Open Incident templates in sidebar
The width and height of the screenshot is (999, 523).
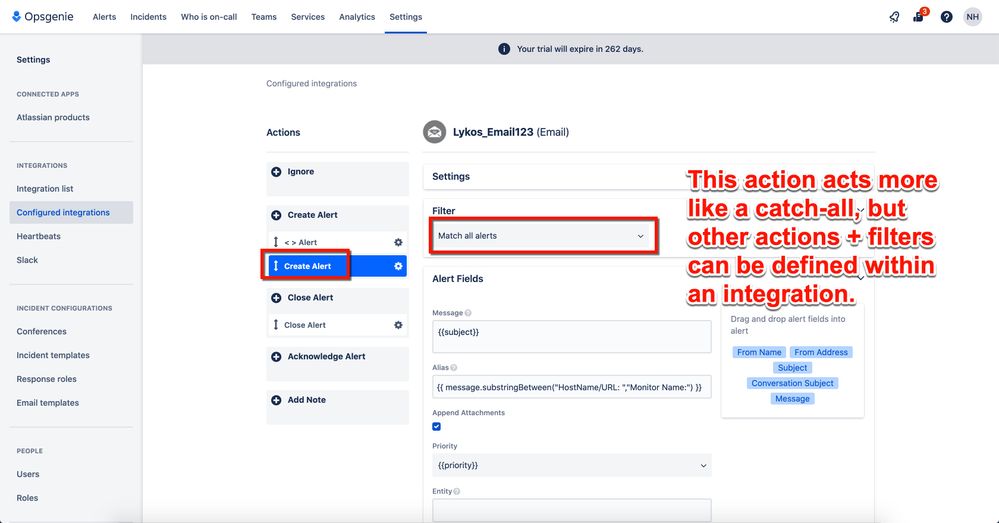[x=53, y=355]
